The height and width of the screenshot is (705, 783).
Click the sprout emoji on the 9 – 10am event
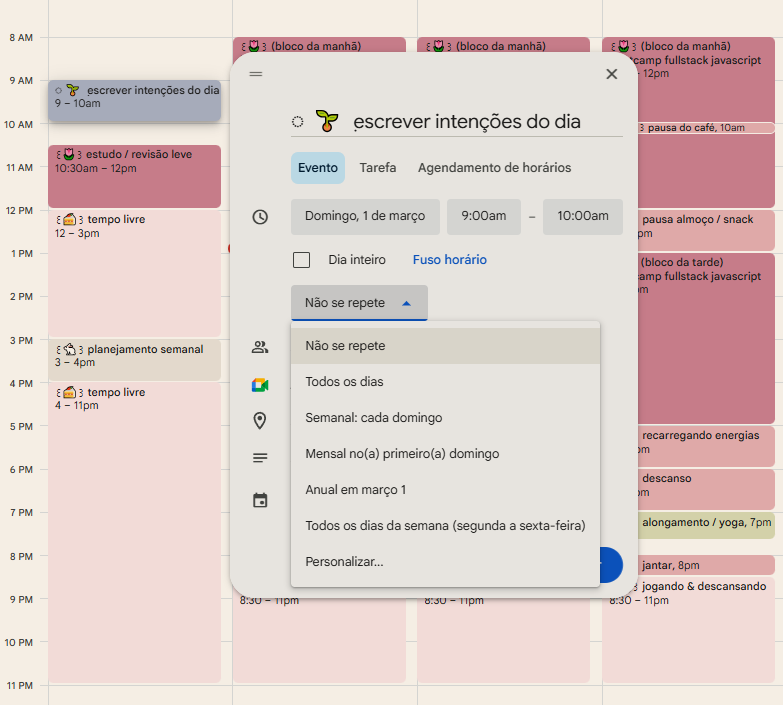click(73, 90)
